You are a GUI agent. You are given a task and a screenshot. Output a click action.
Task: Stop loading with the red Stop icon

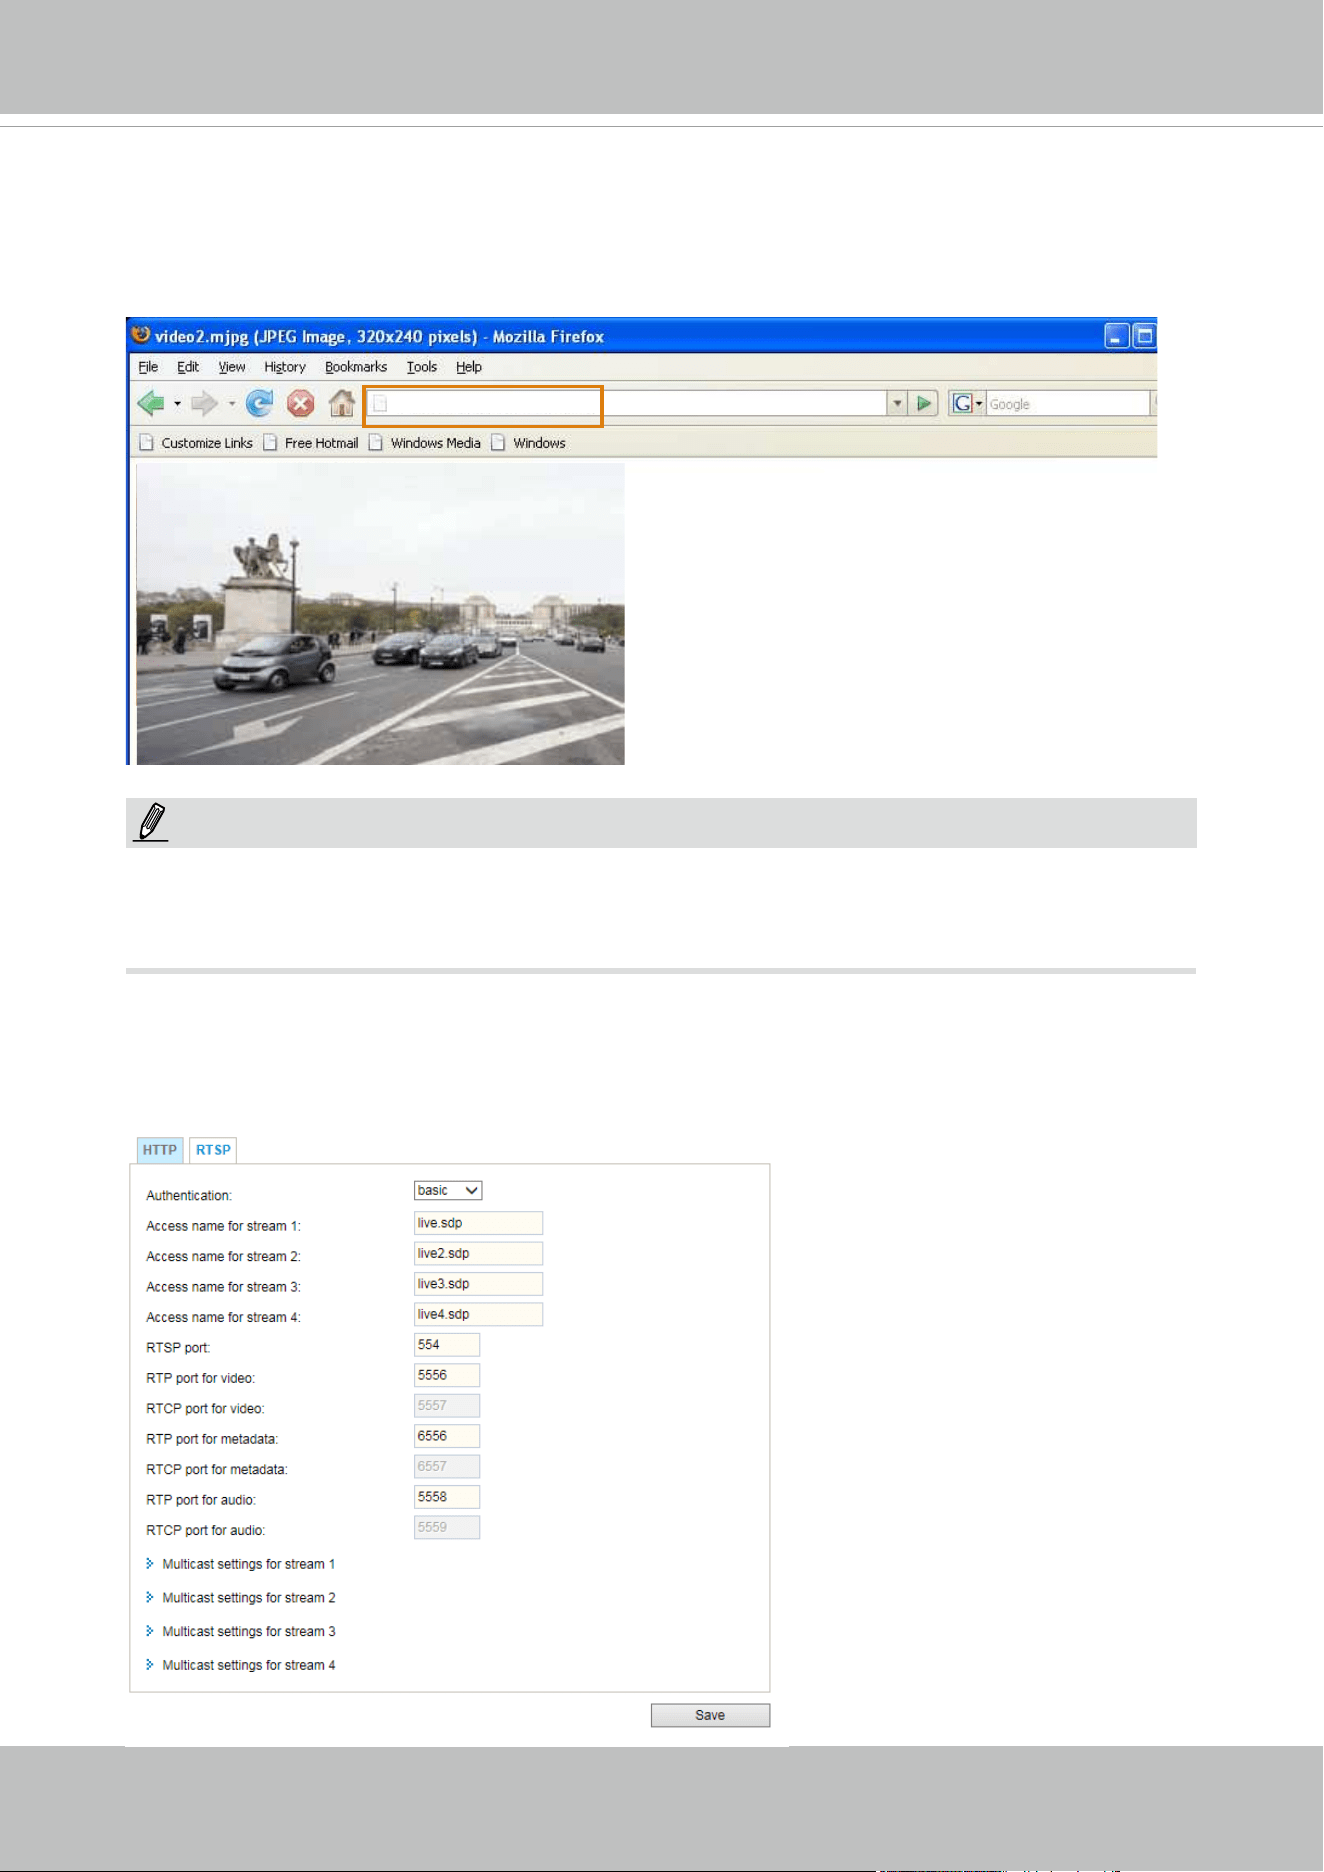coord(300,403)
